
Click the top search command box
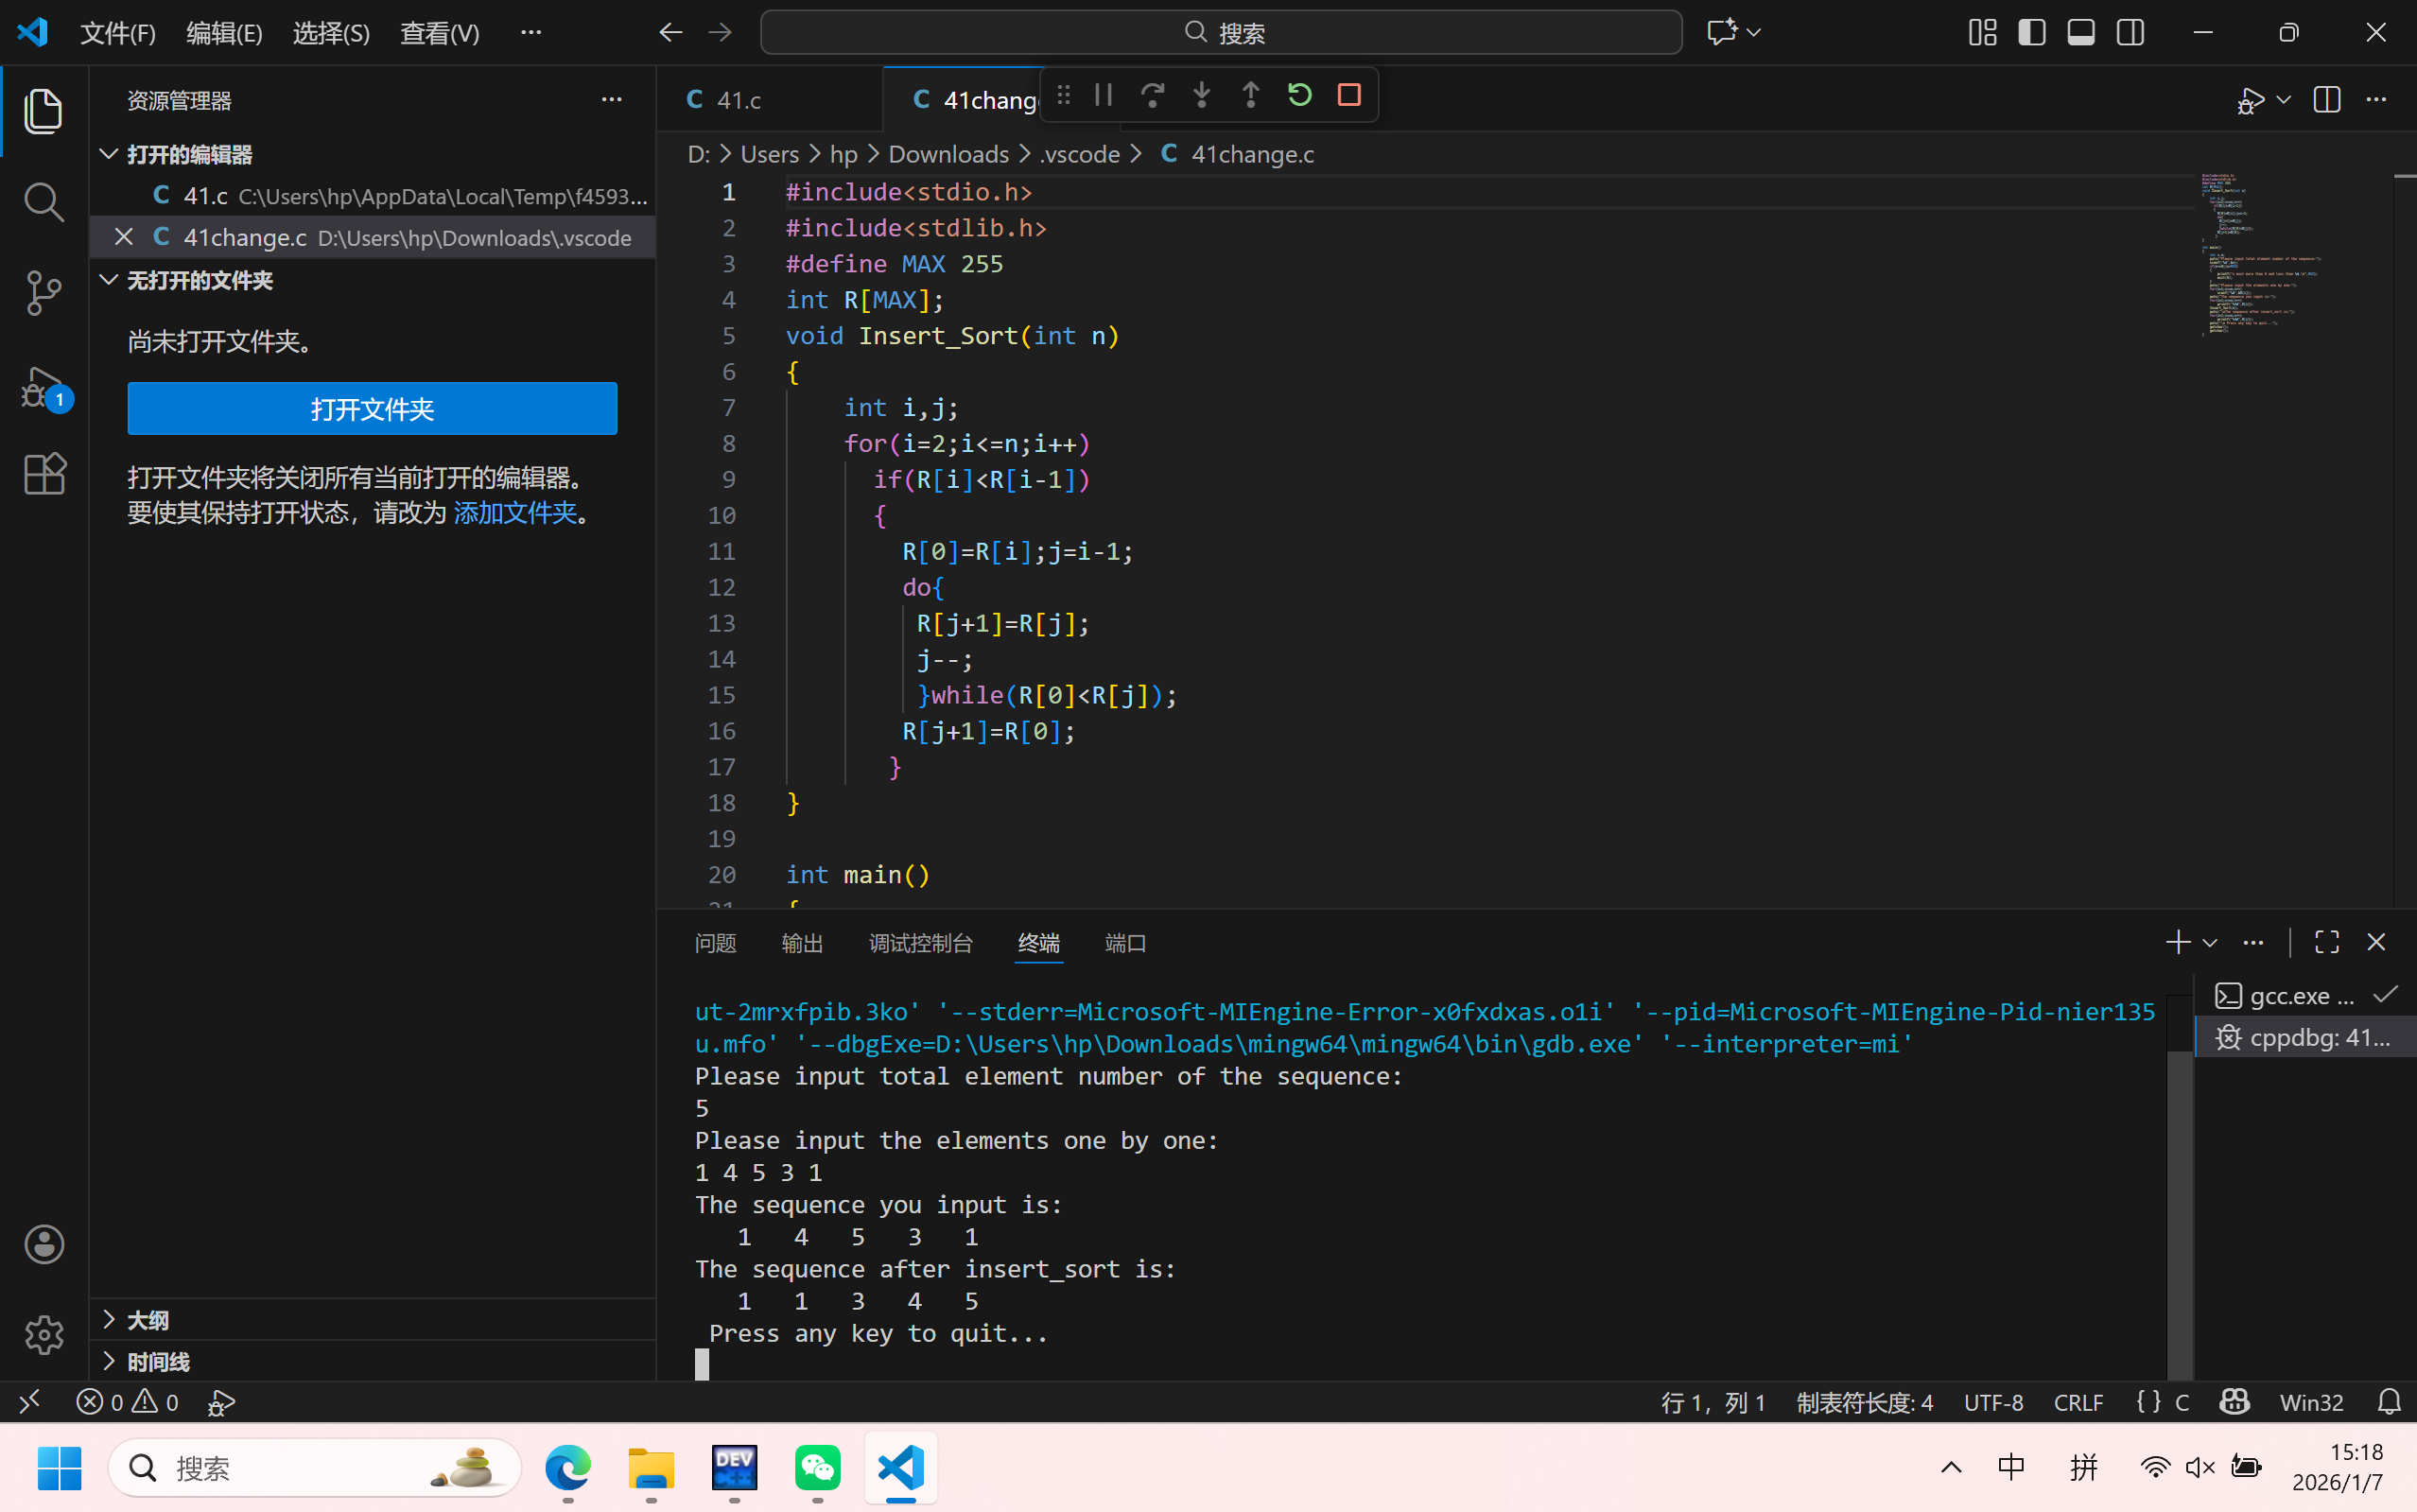[1220, 33]
